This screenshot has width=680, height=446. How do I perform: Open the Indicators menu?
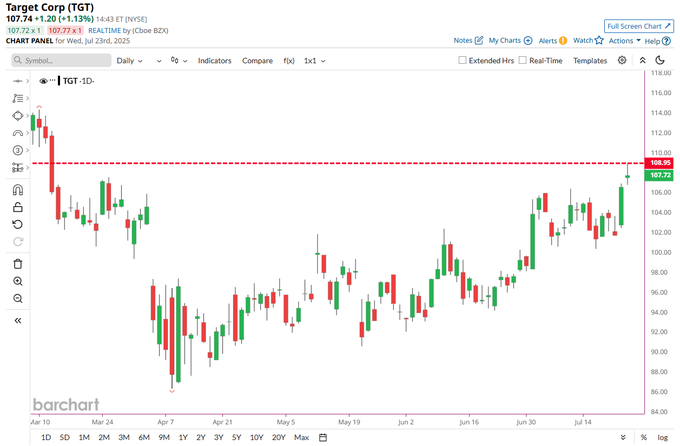[x=215, y=61]
